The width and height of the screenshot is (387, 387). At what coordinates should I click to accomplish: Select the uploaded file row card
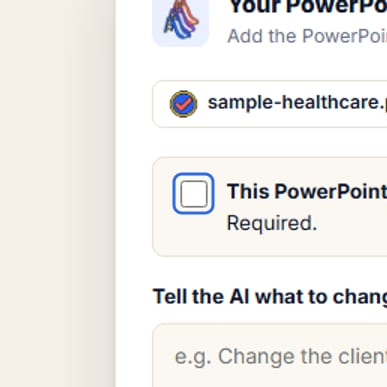pos(269,104)
